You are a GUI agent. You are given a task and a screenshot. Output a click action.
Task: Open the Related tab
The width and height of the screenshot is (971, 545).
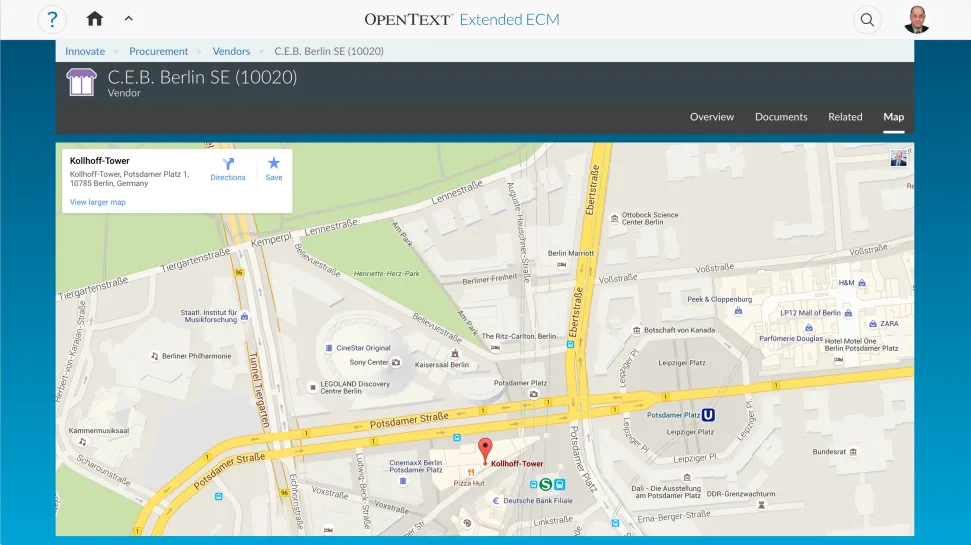844,117
